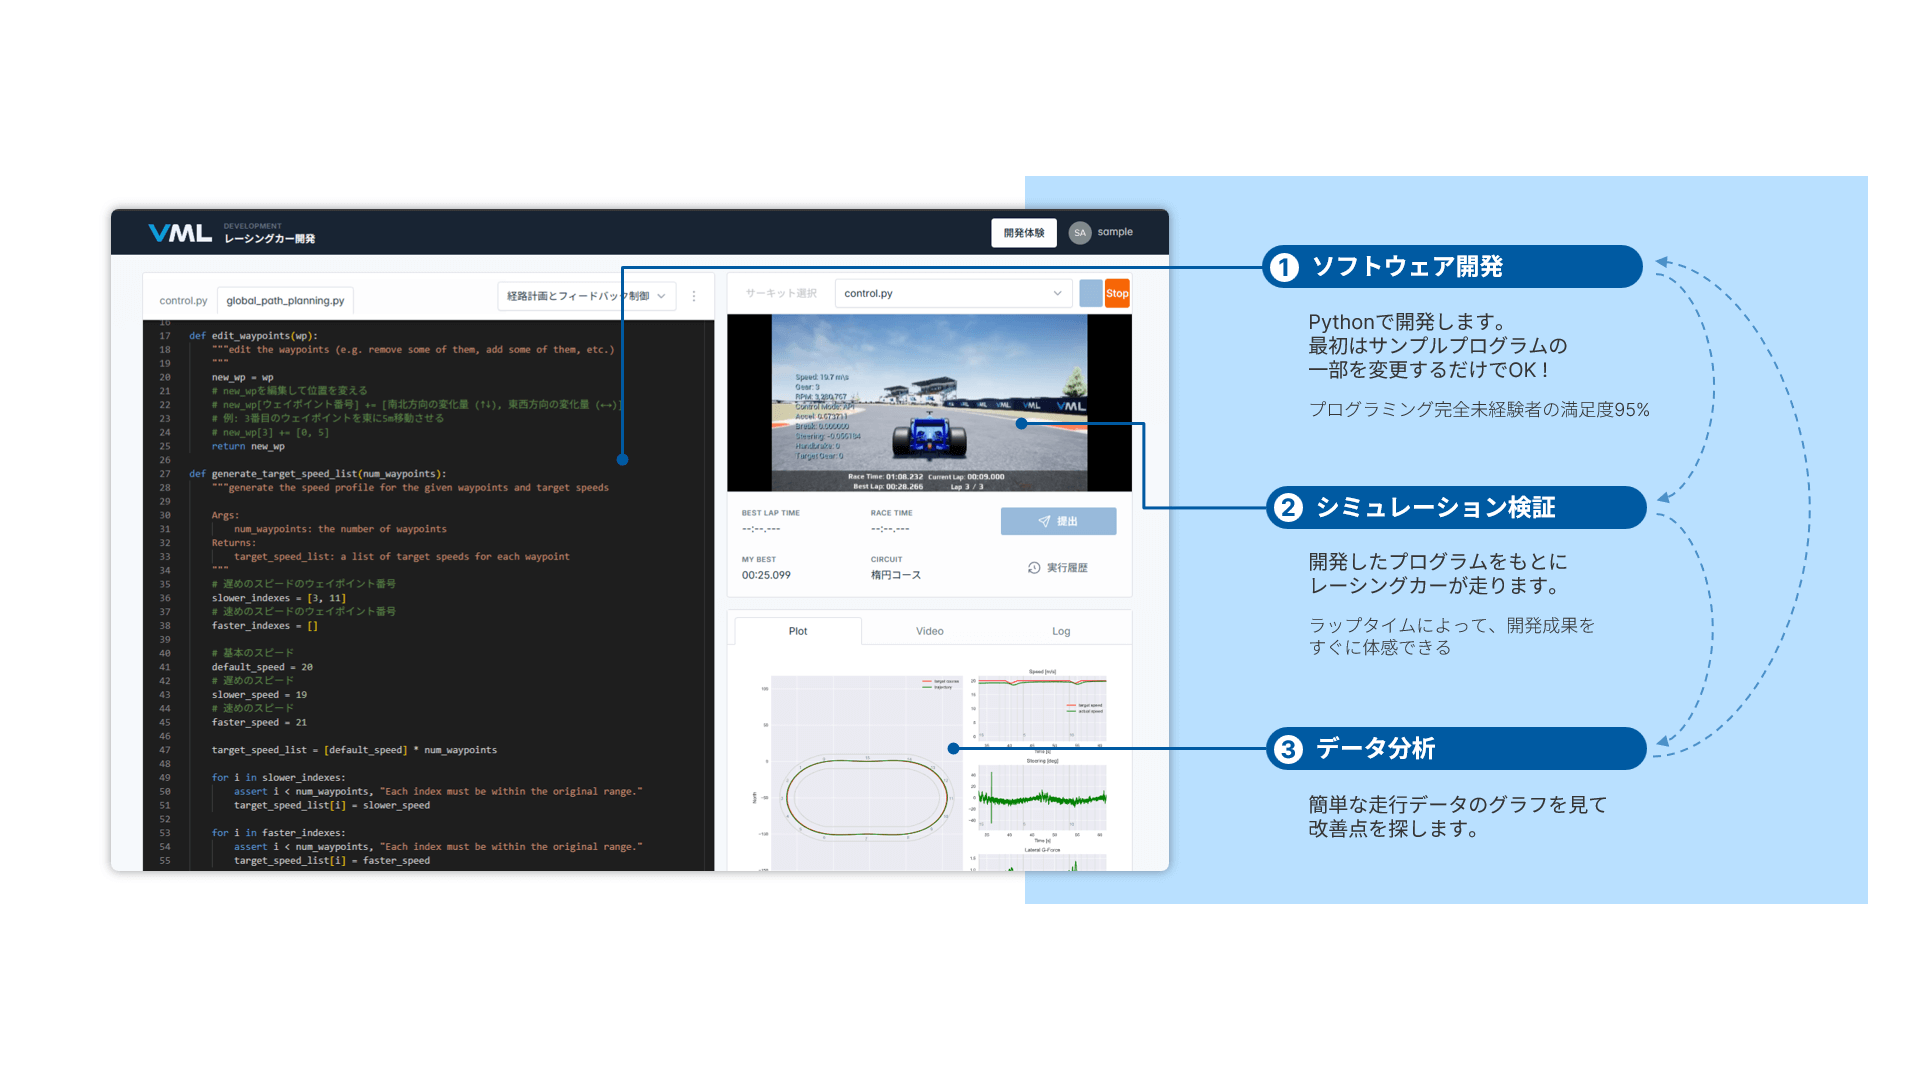
Task: Click the SA user avatar icon
Action: coord(1079,232)
